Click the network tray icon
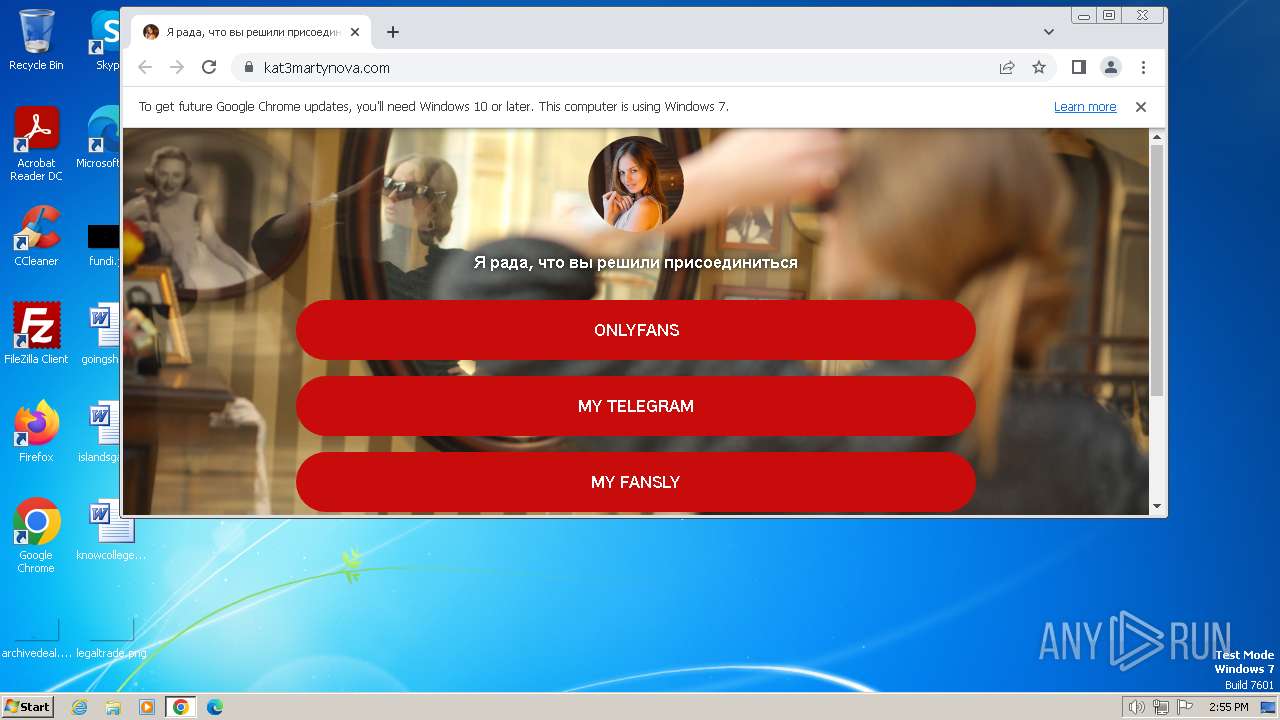1280x720 pixels. (x=1161, y=707)
